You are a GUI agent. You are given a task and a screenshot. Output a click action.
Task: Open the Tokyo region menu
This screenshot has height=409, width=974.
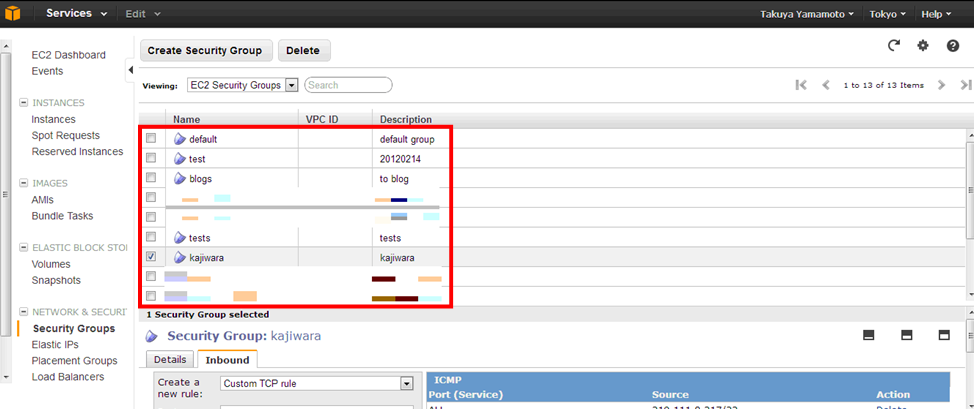pos(888,14)
